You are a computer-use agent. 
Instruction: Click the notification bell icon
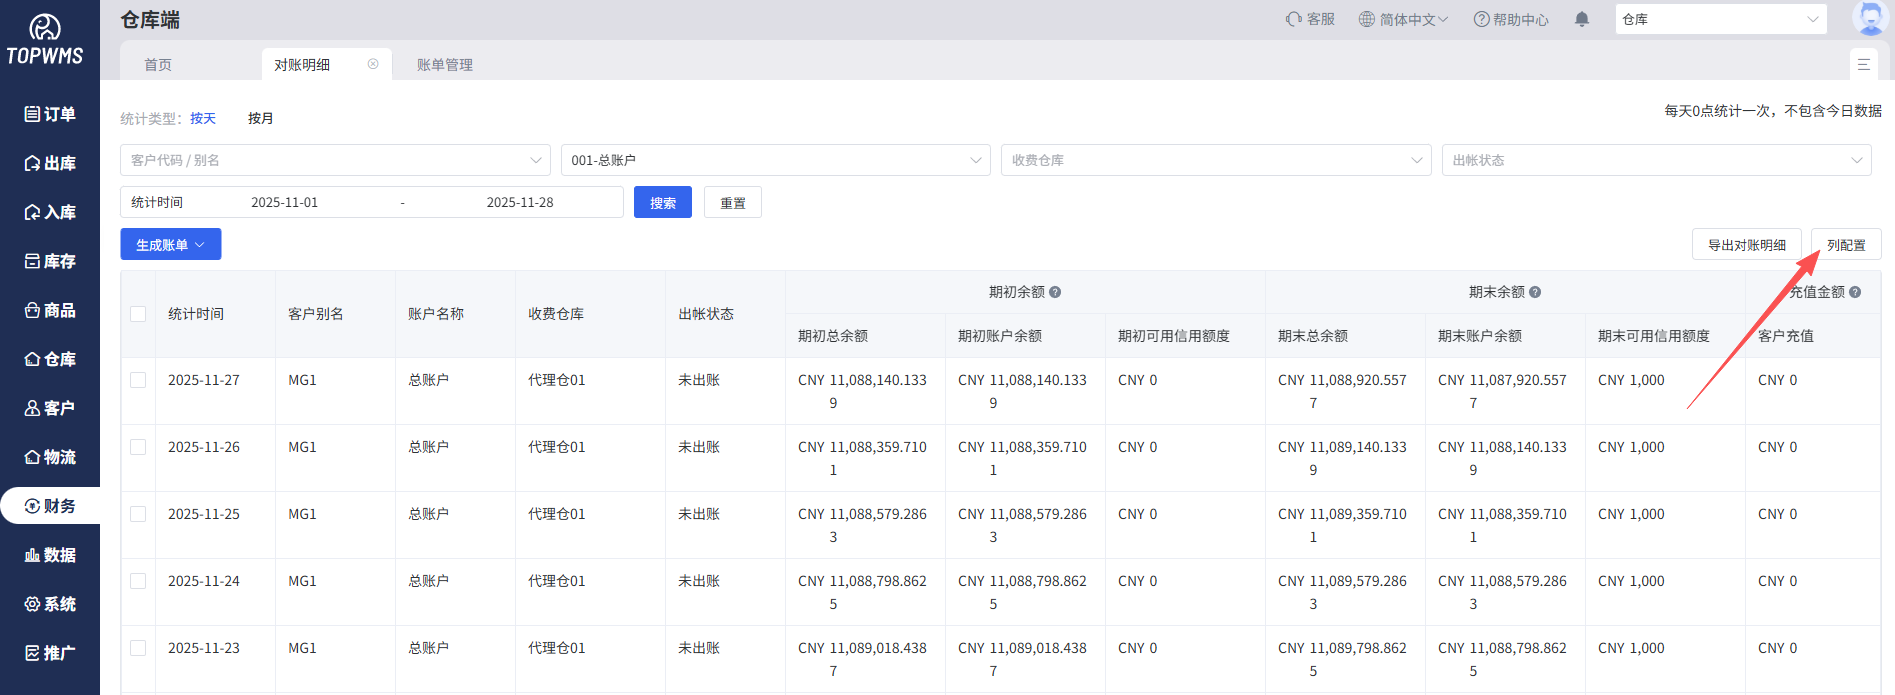tap(1581, 19)
